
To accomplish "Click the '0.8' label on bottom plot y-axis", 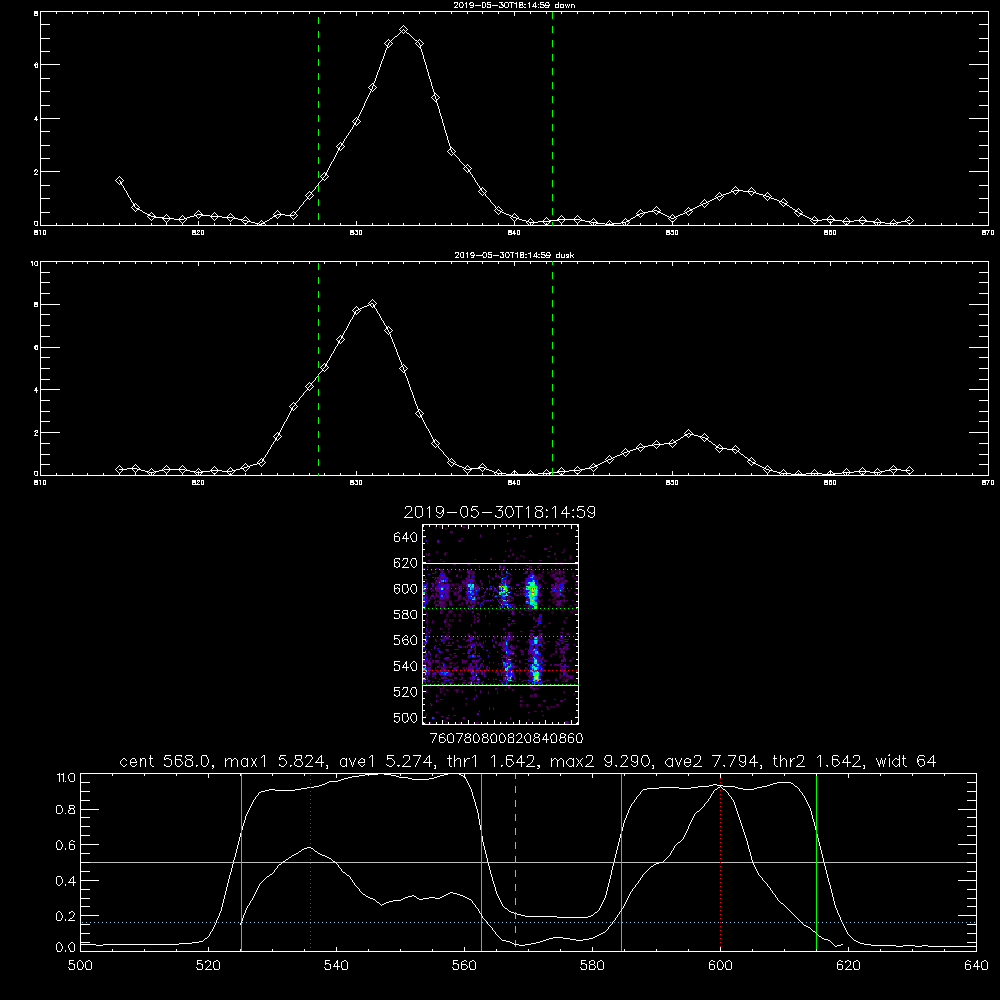I will point(66,810).
